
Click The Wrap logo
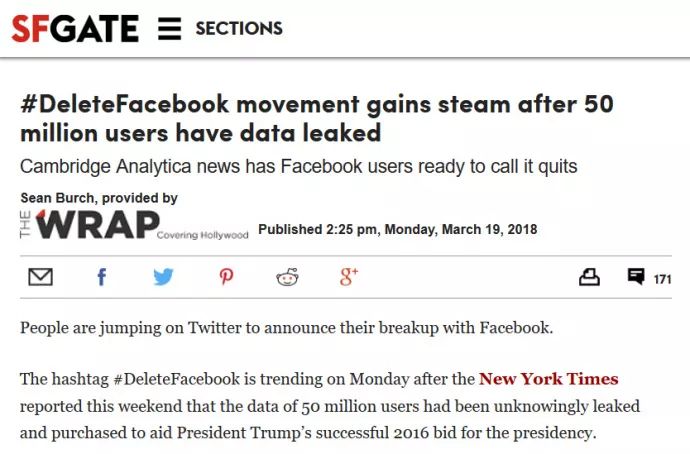tap(90, 224)
